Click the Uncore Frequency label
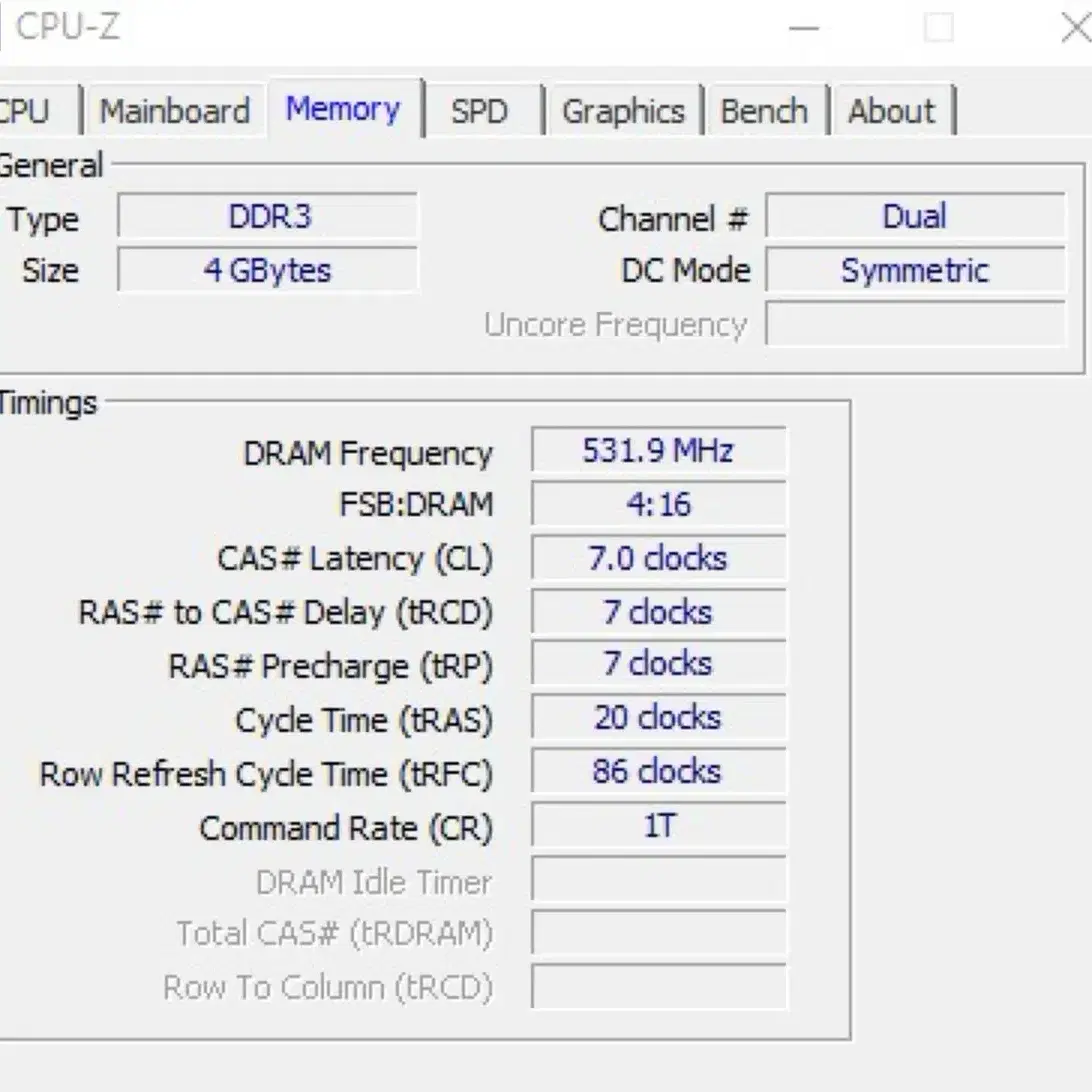The image size is (1092, 1092). [x=616, y=325]
